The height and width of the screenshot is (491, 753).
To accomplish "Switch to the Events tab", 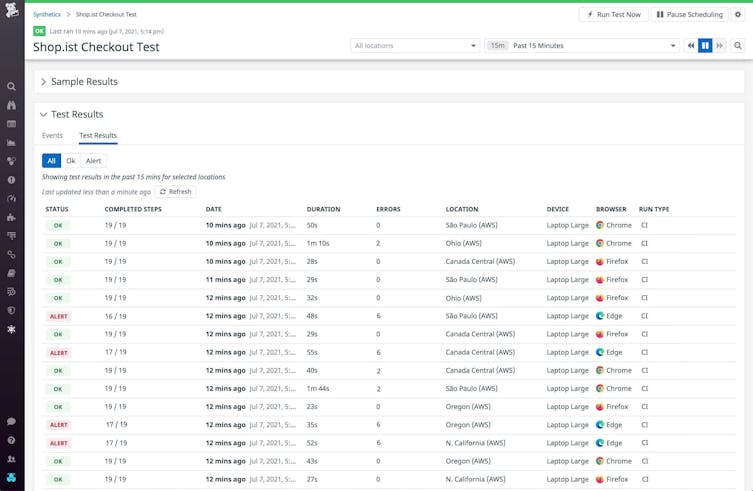I will pyautogui.click(x=52, y=136).
